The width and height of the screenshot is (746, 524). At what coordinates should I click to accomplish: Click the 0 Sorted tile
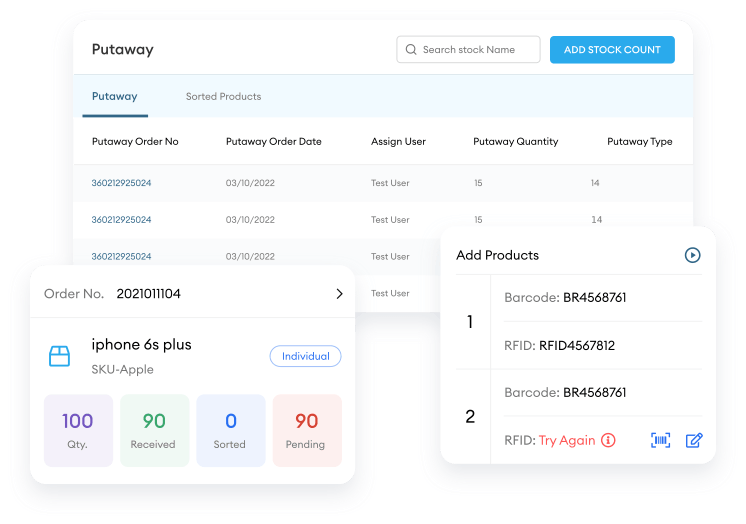[231, 430]
